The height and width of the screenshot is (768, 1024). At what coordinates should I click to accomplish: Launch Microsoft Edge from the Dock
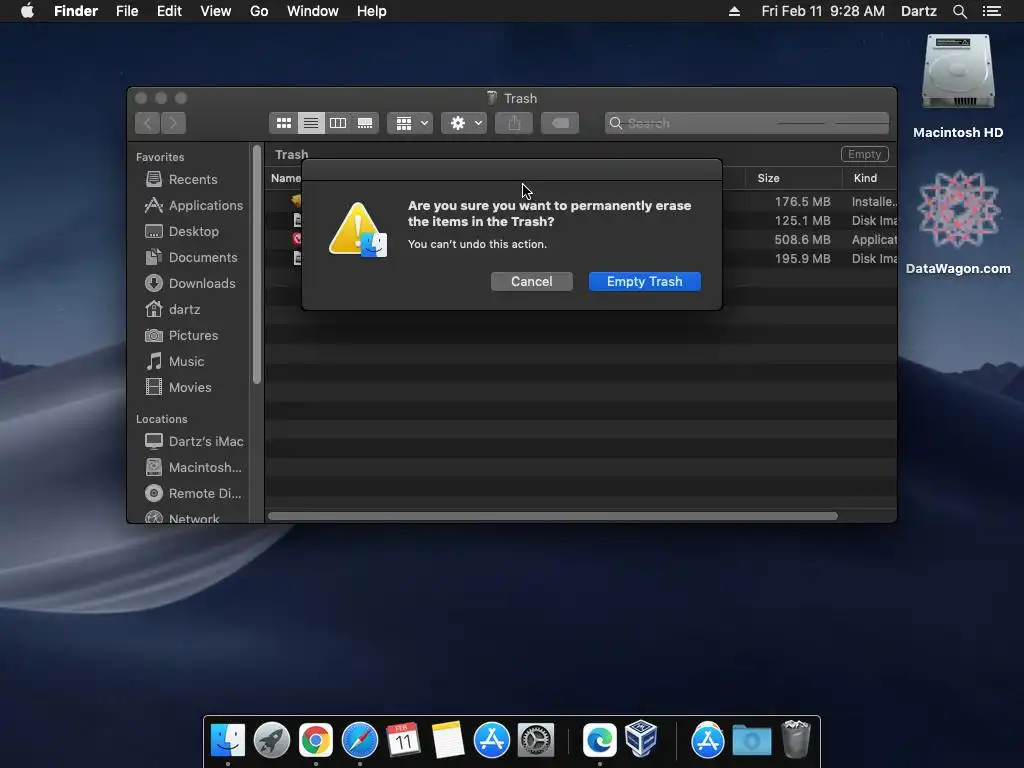(600, 740)
